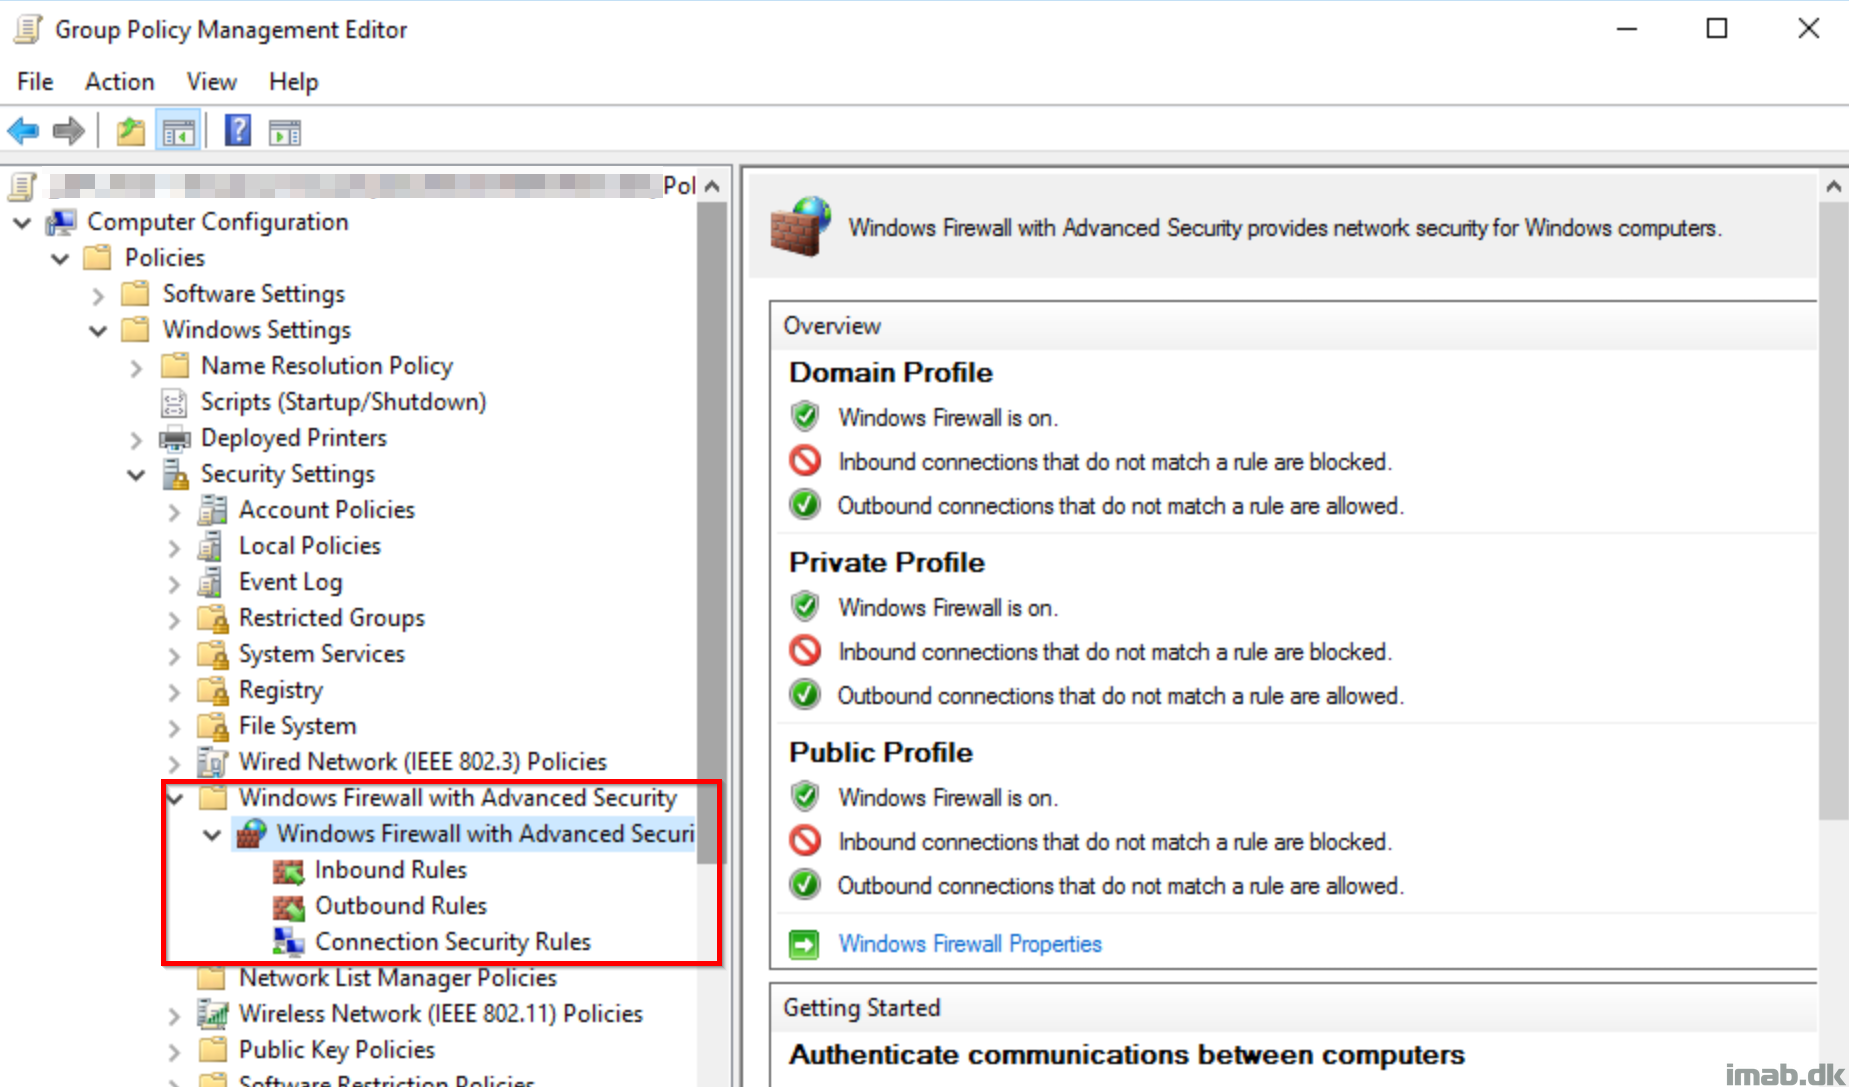Open the Help menu
Image resolution: width=1849 pixels, height=1087 pixels.
point(294,82)
